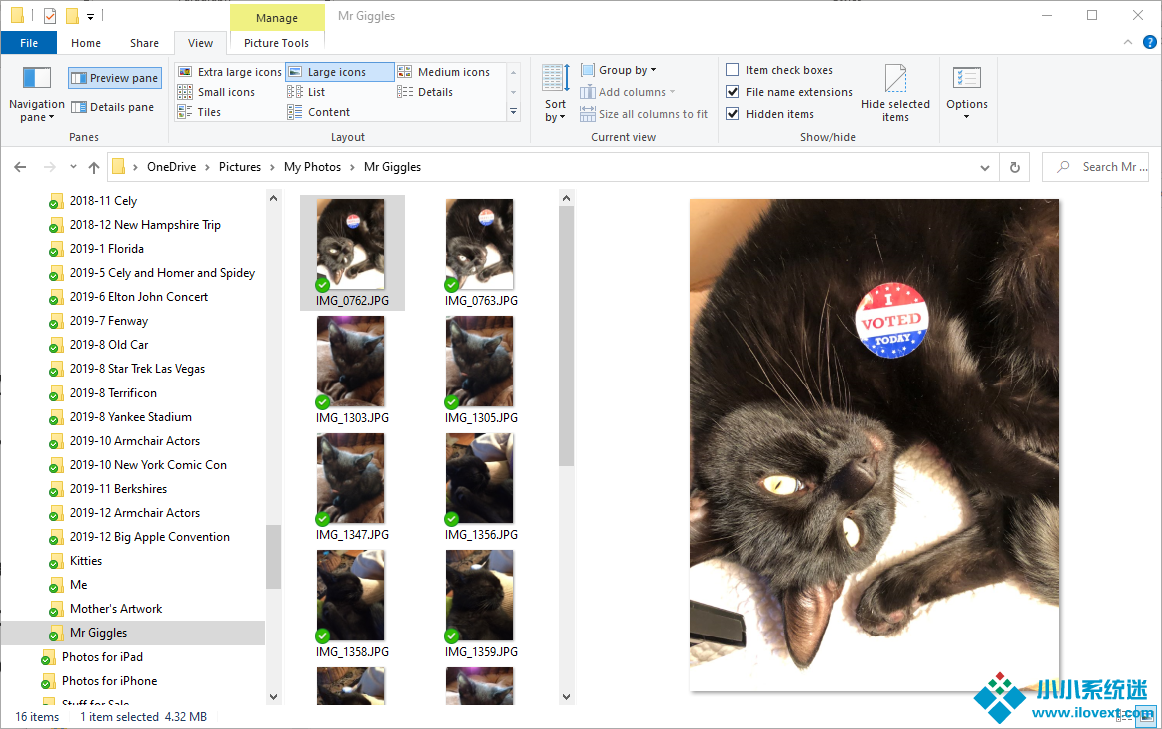Open the Picture Tools tab
This screenshot has width=1162, height=729.
pyautogui.click(x=276, y=43)
